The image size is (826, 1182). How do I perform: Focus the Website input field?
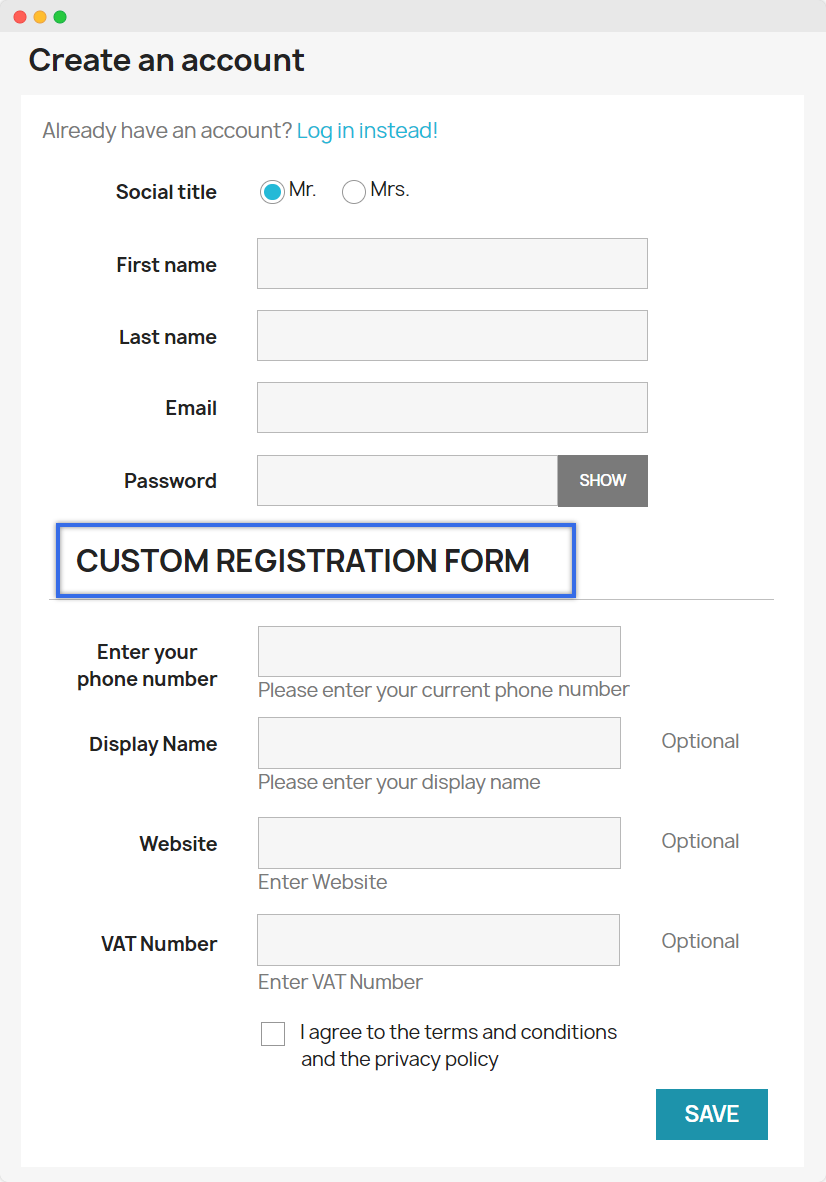(x=439, y=843)
